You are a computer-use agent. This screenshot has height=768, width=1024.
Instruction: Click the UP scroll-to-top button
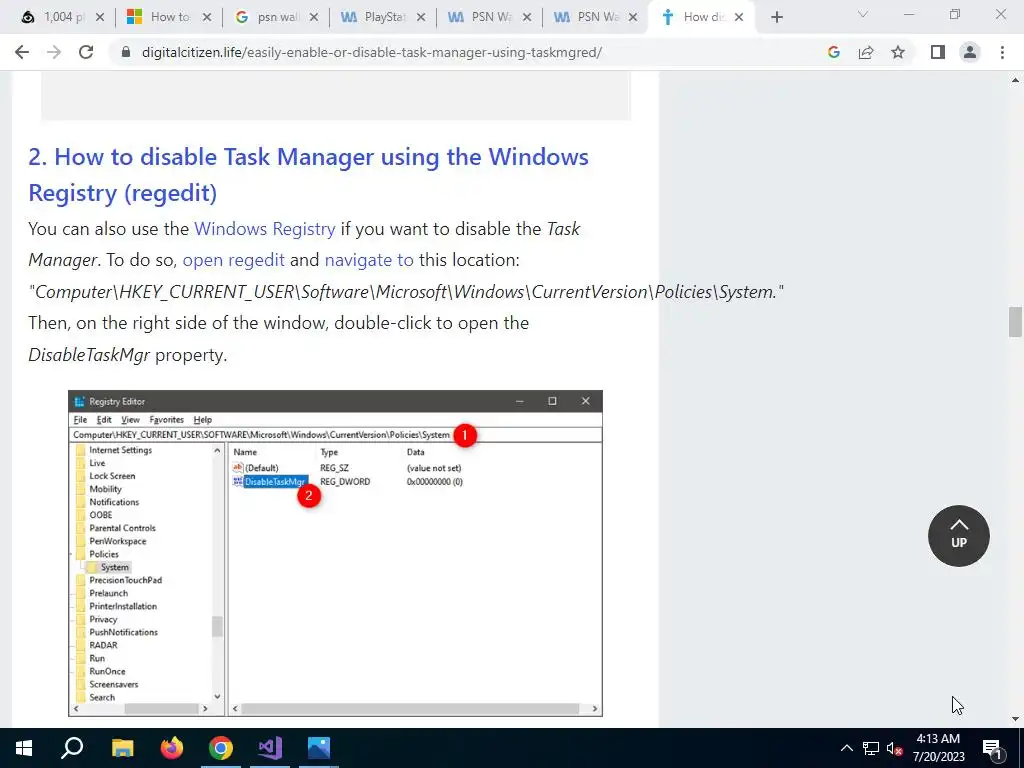(x=958, y=536)
